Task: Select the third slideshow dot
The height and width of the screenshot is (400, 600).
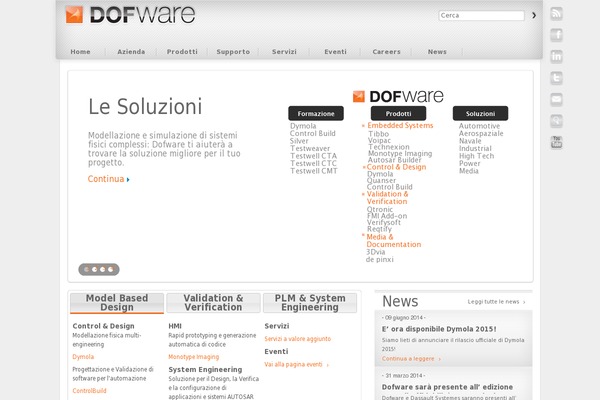Action: (103, 269)
